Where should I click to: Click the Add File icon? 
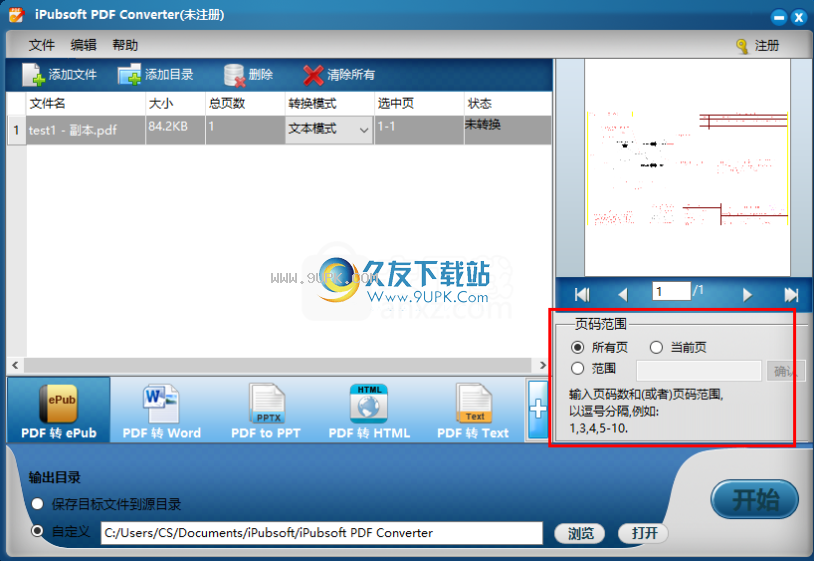33,75
